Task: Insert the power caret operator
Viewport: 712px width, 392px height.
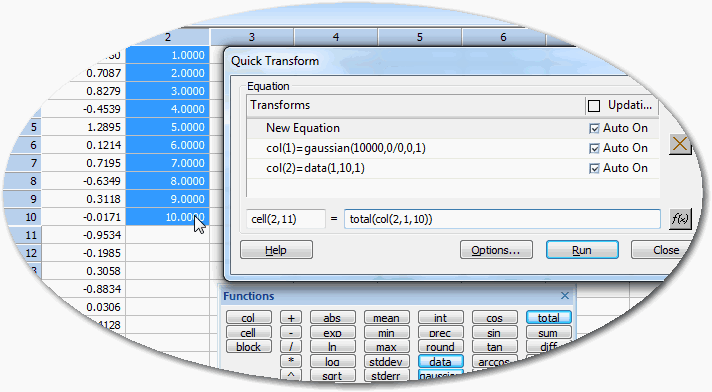Action: pos(291,375)
